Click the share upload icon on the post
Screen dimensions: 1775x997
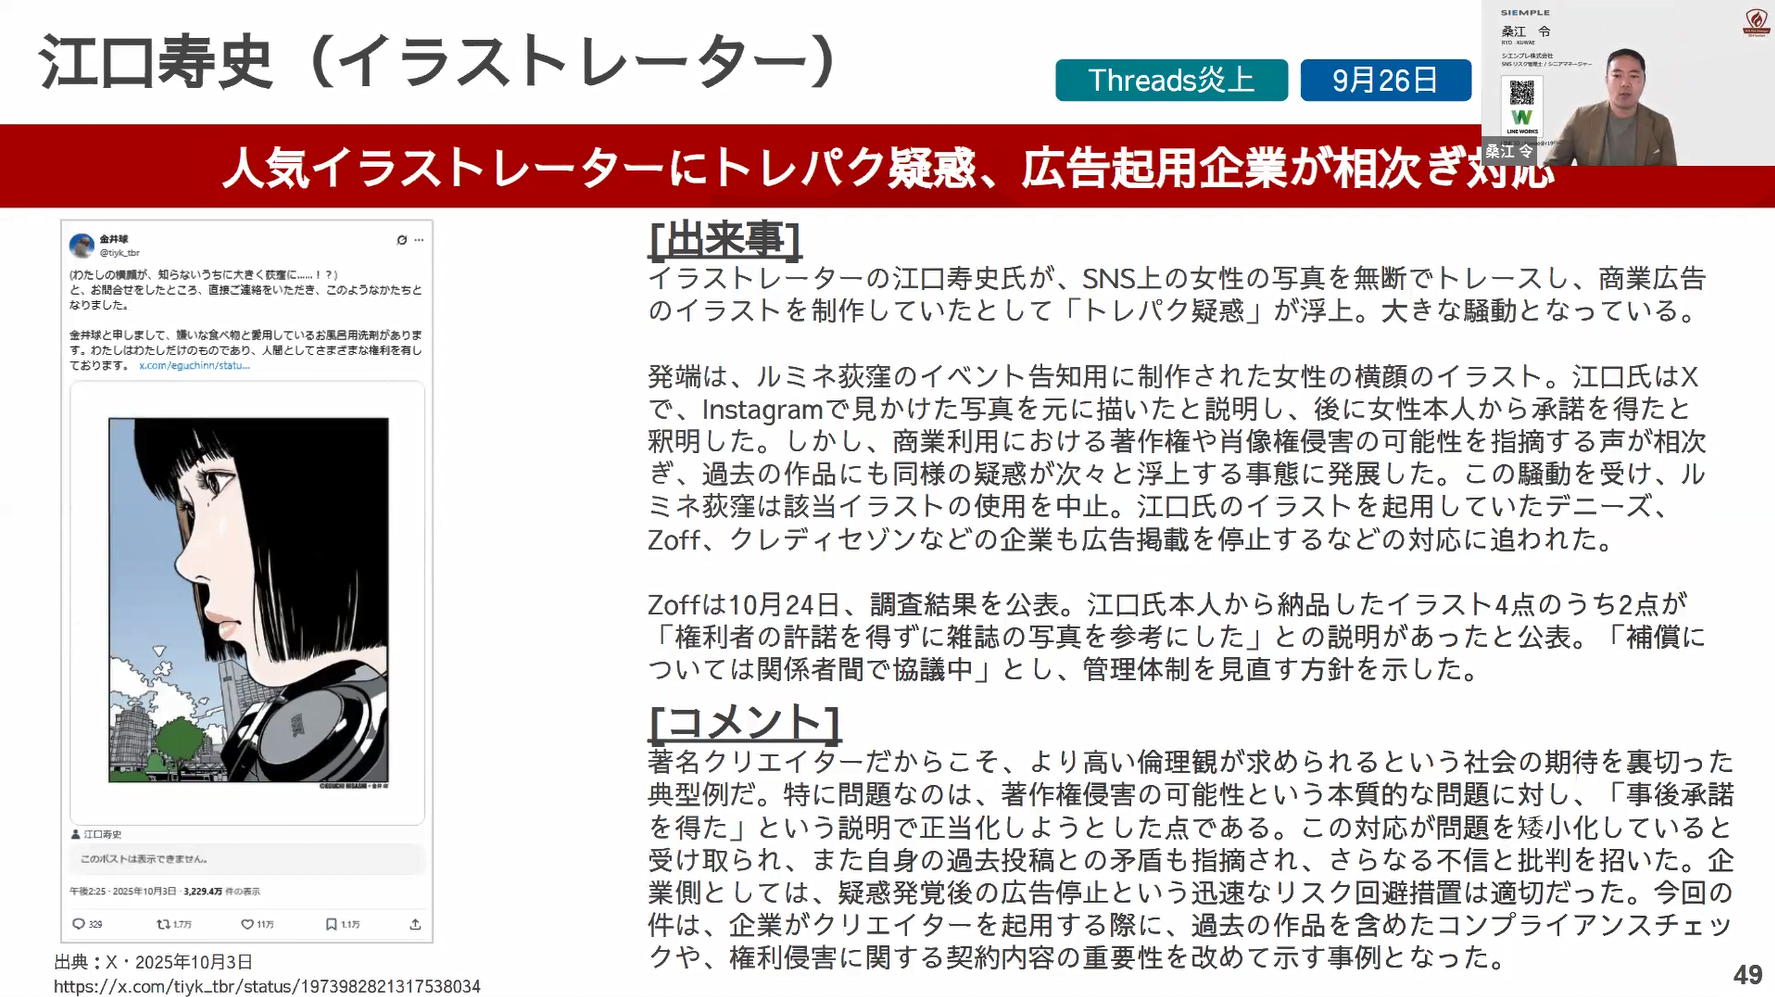[415, 924]
